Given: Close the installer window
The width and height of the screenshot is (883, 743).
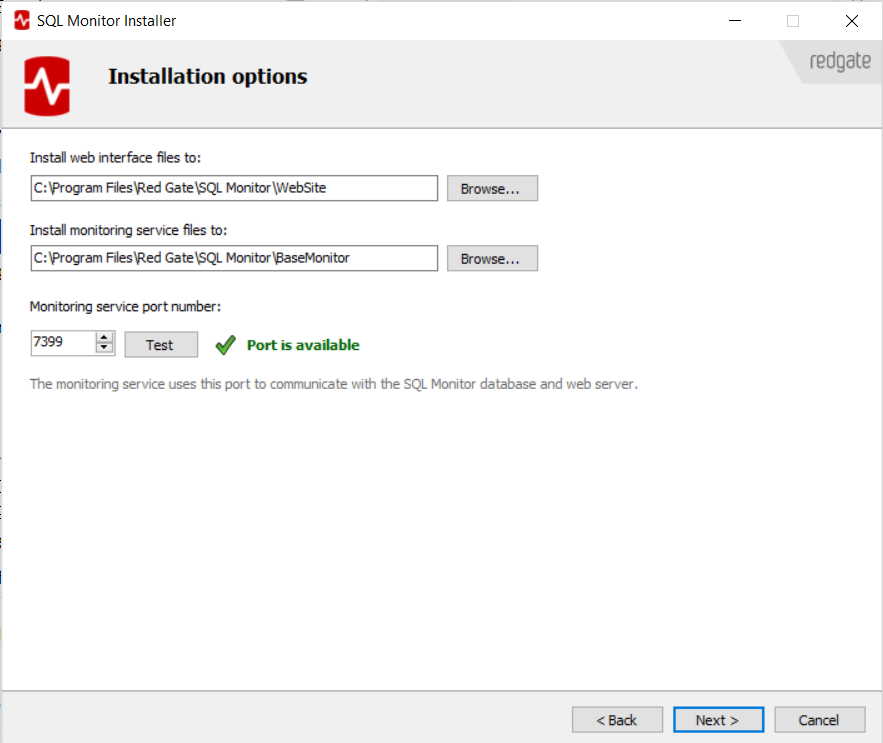Looking at the screenshot, I should tap(851, 20).
